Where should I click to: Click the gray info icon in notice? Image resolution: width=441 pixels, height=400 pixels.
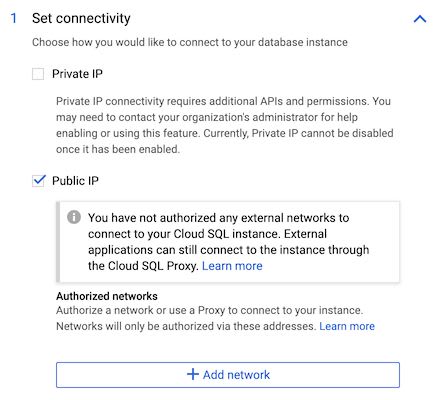(x=74, y=217)
